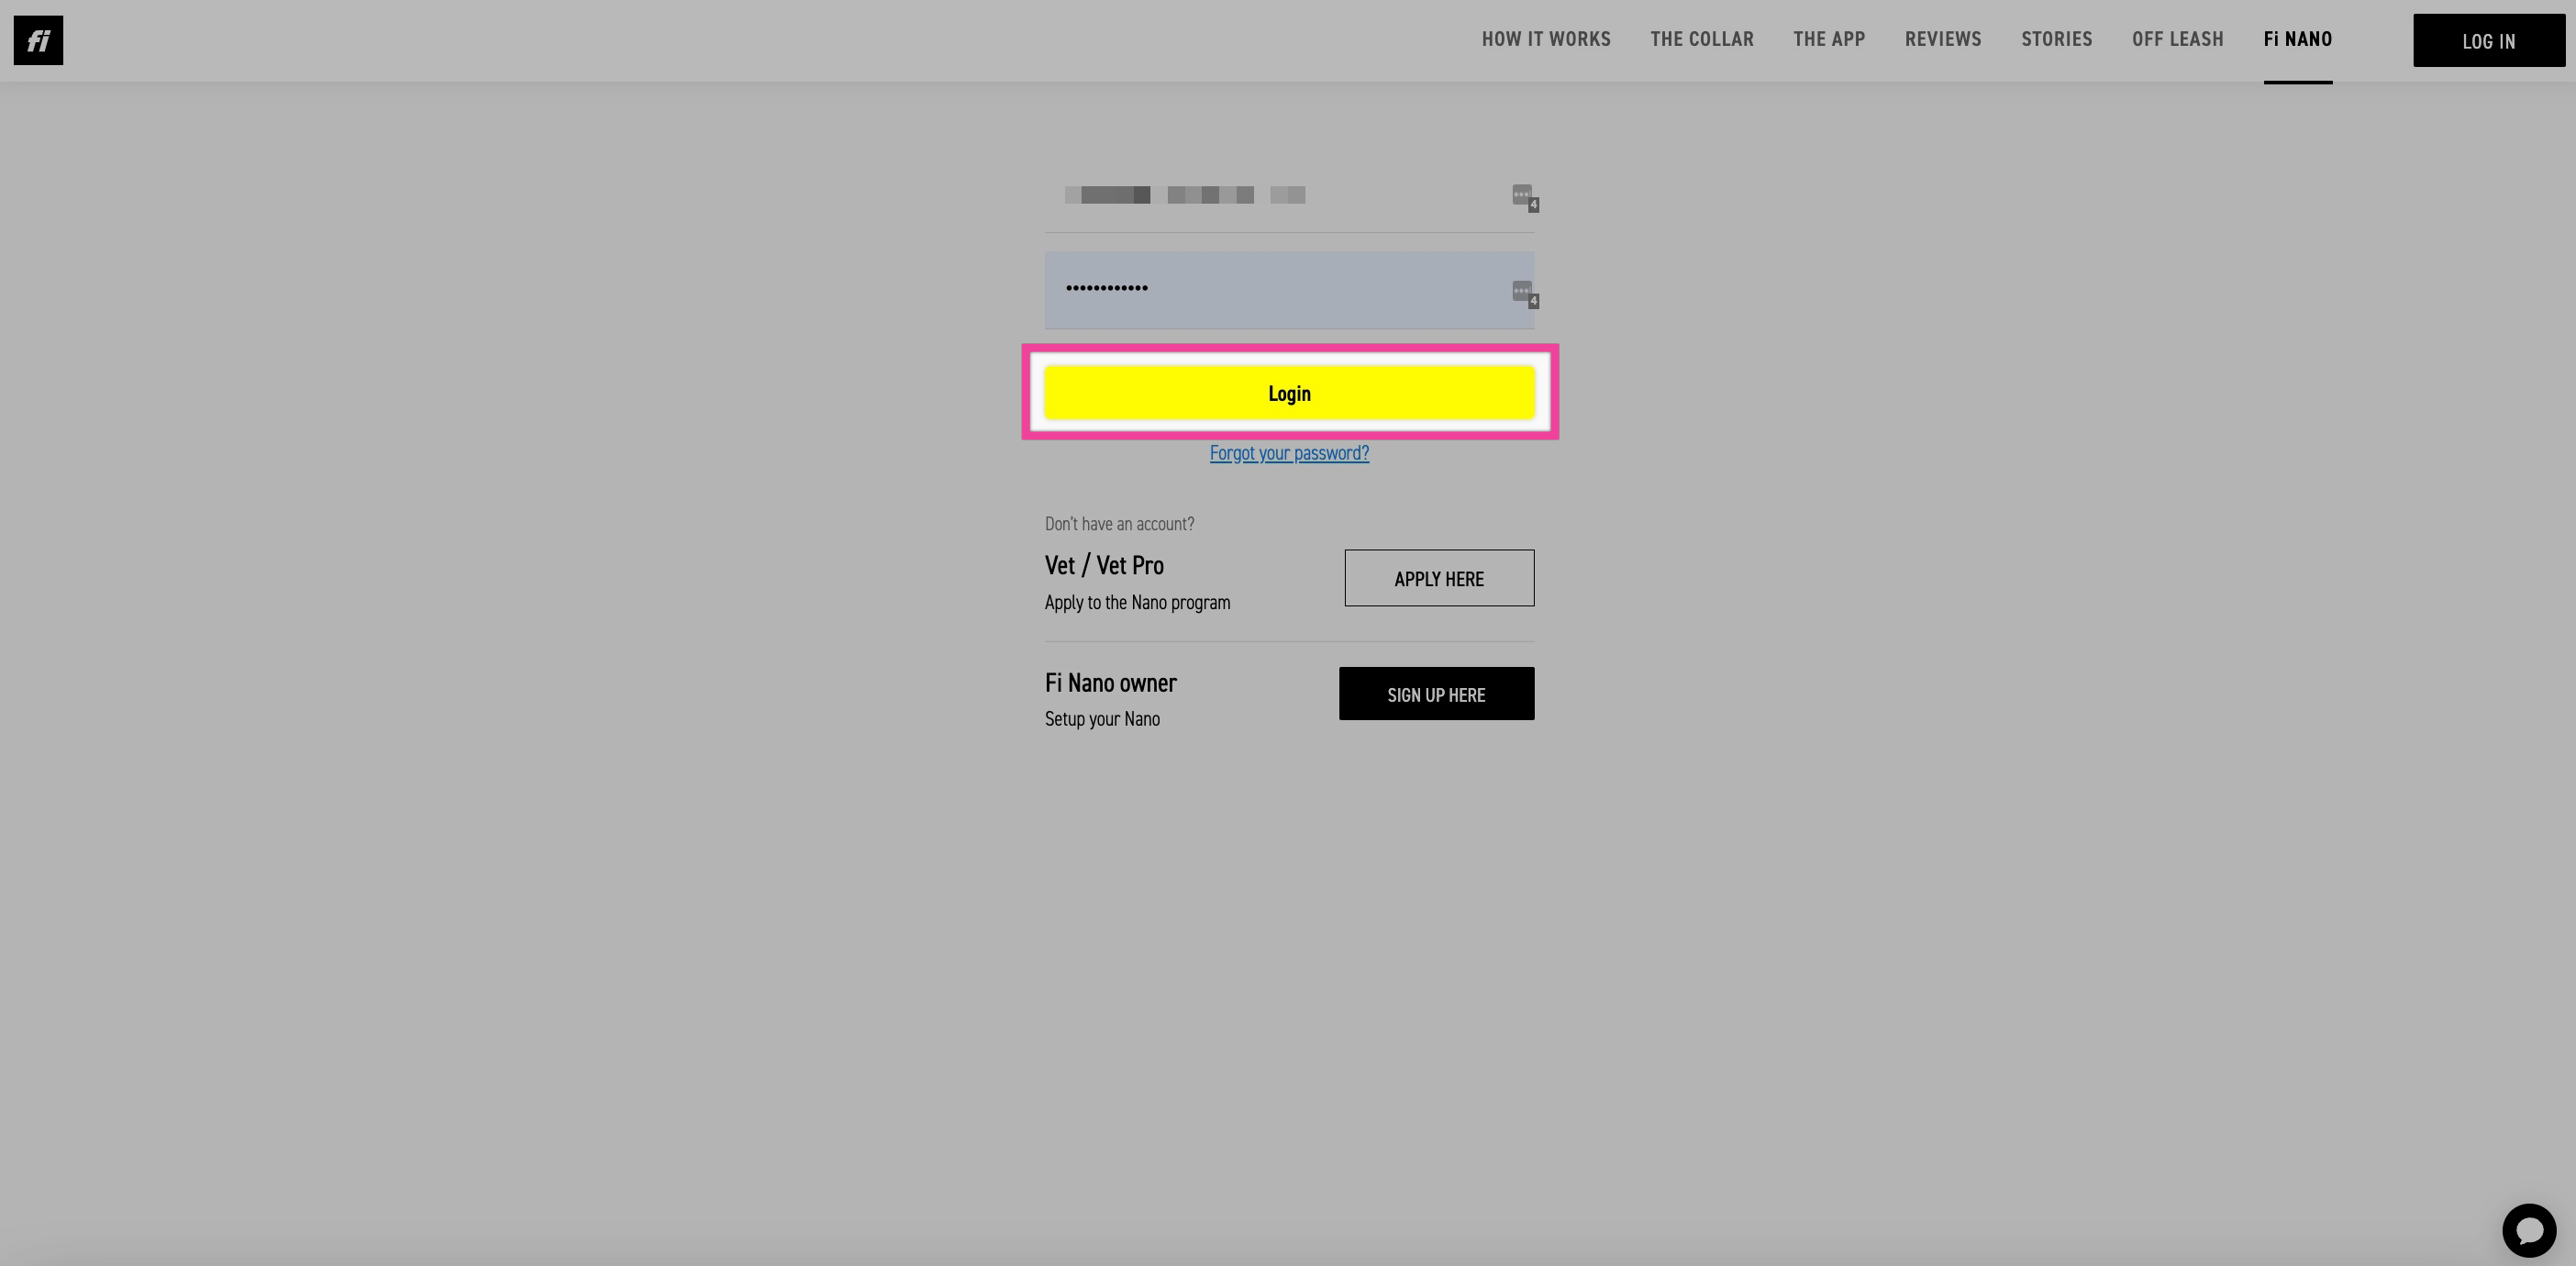2576x1266 pixels.
Task: Submit with the yellow Login button
Action: coord(1289,393)
